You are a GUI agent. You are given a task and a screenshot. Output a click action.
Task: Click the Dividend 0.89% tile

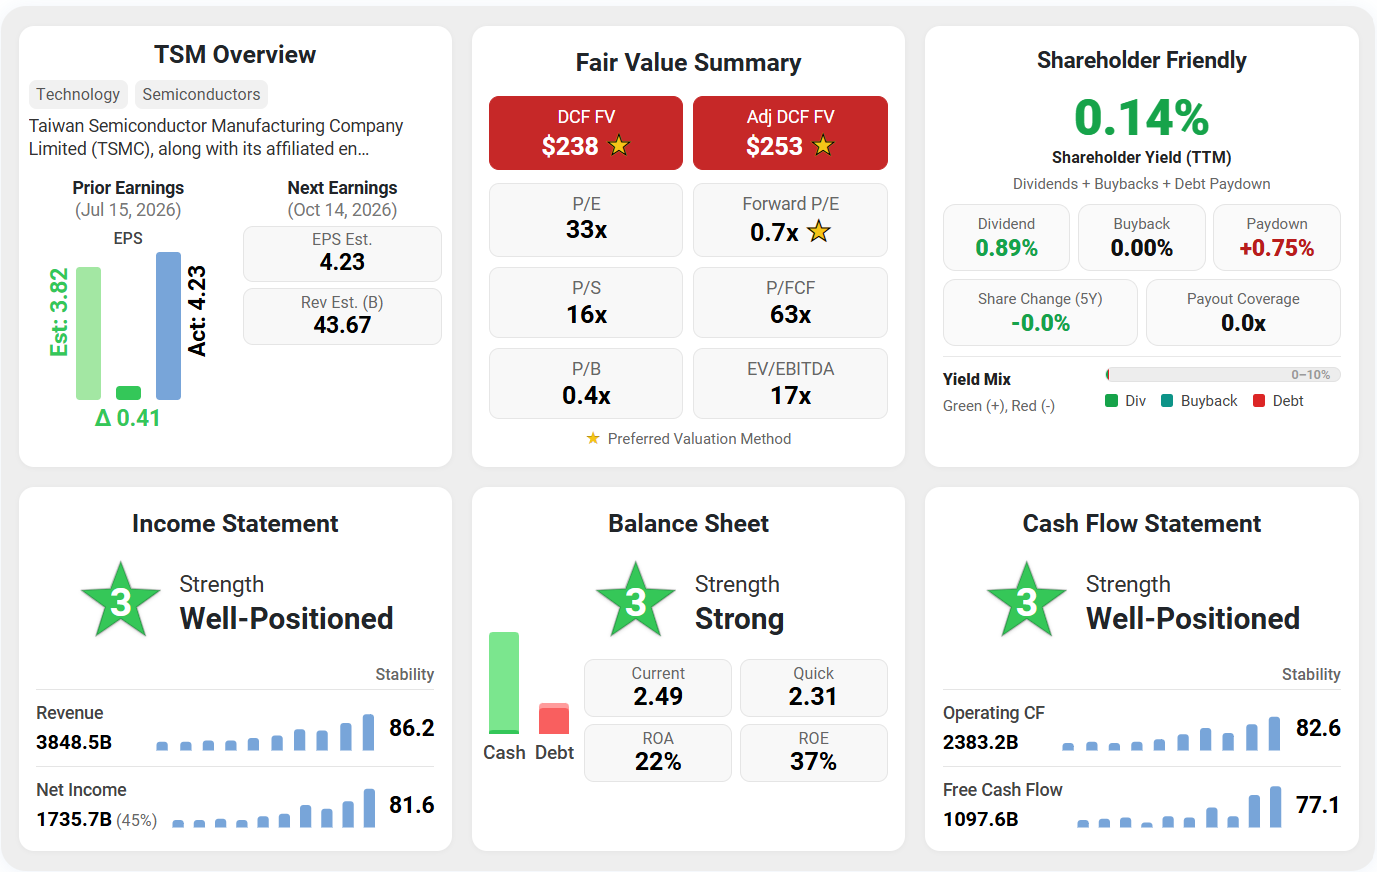click(x=1006, y=238)
